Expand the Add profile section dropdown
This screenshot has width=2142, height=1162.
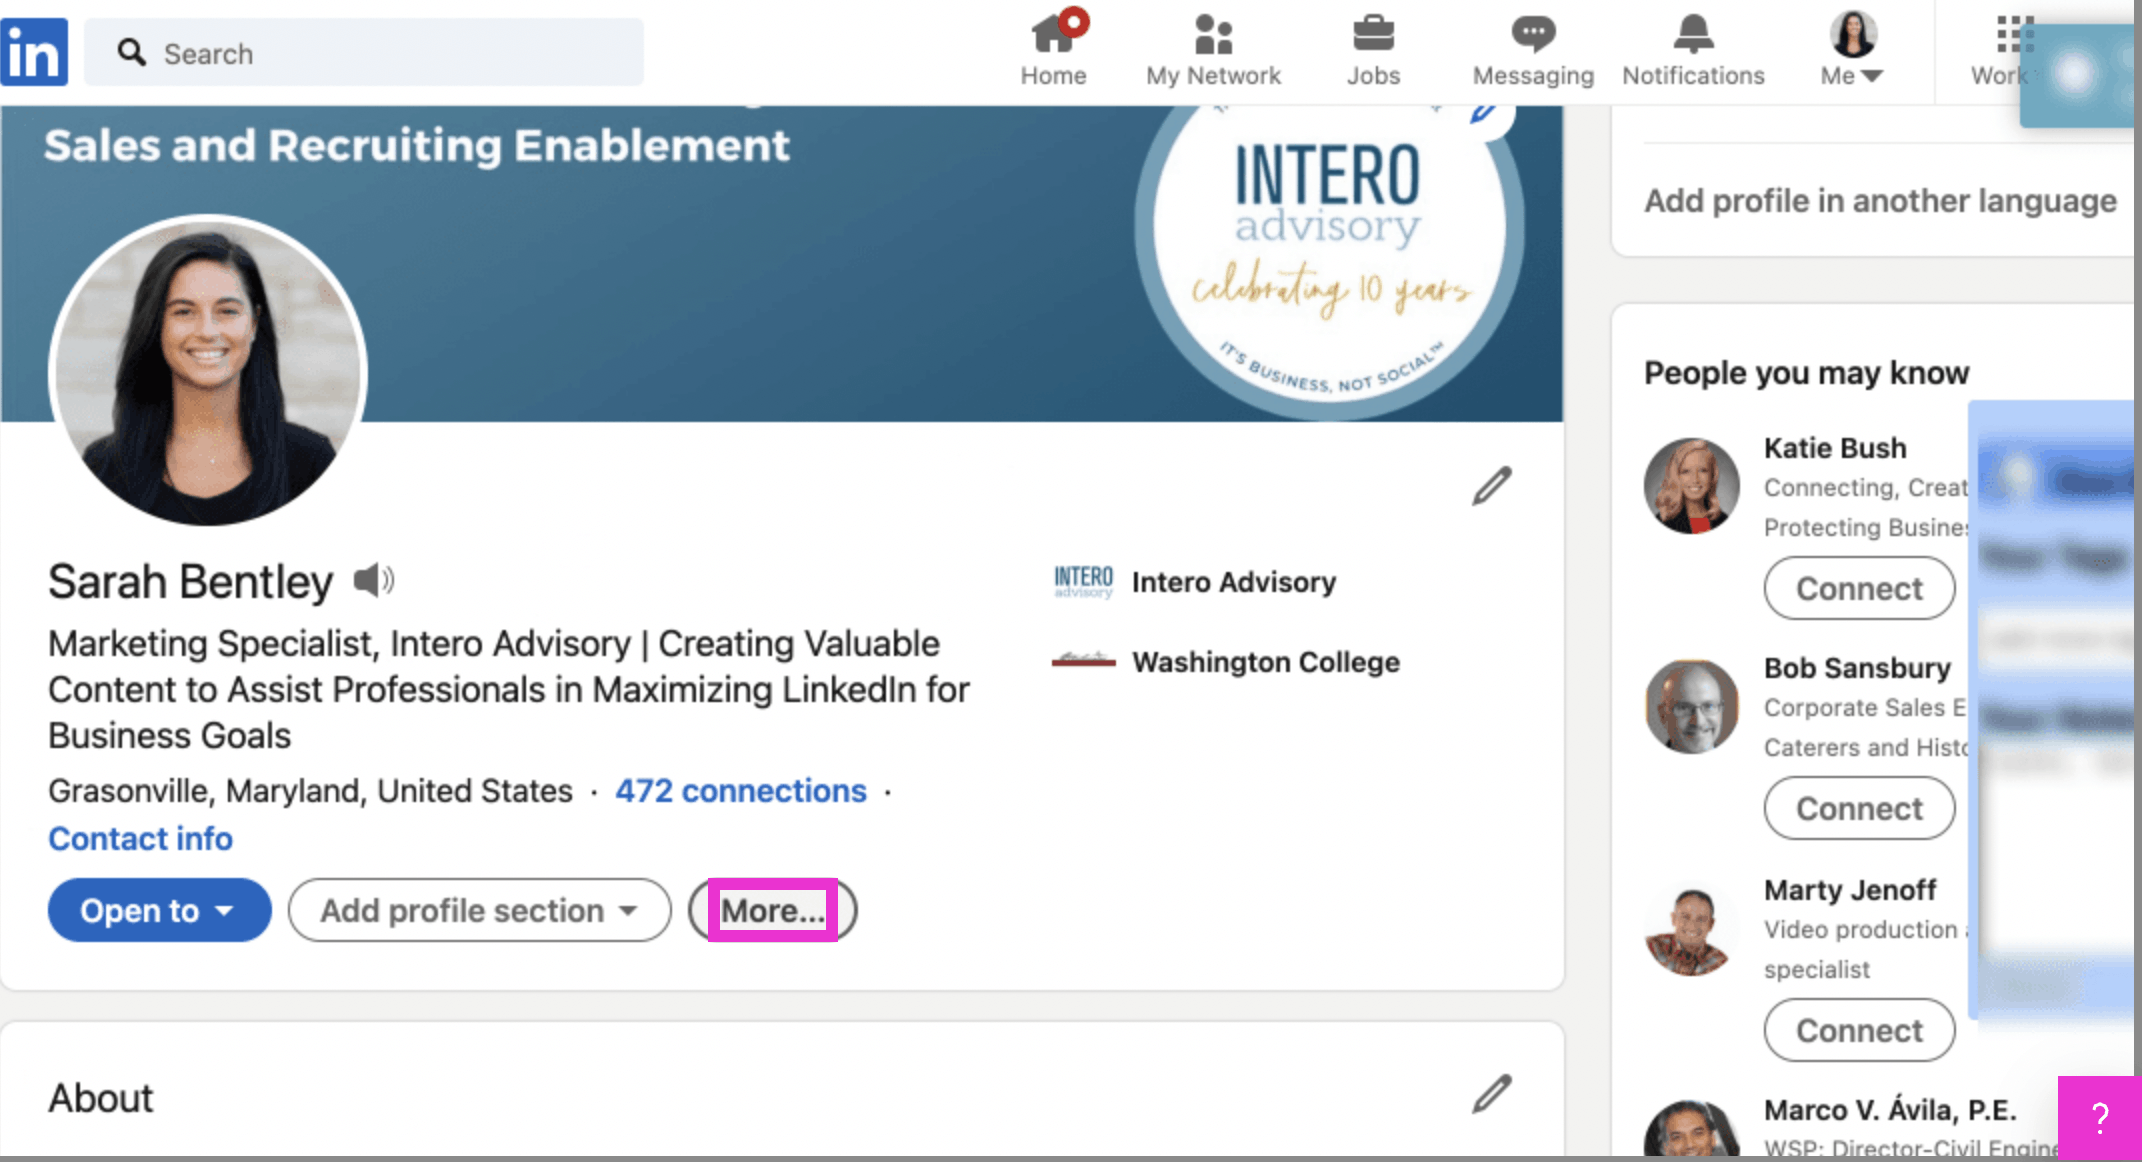tap(479, 910)
